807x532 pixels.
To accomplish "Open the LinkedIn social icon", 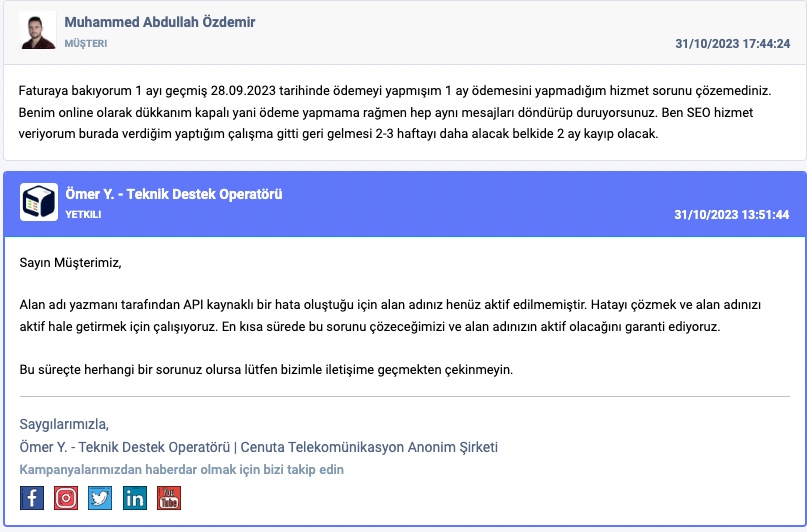I will (135, 498).
